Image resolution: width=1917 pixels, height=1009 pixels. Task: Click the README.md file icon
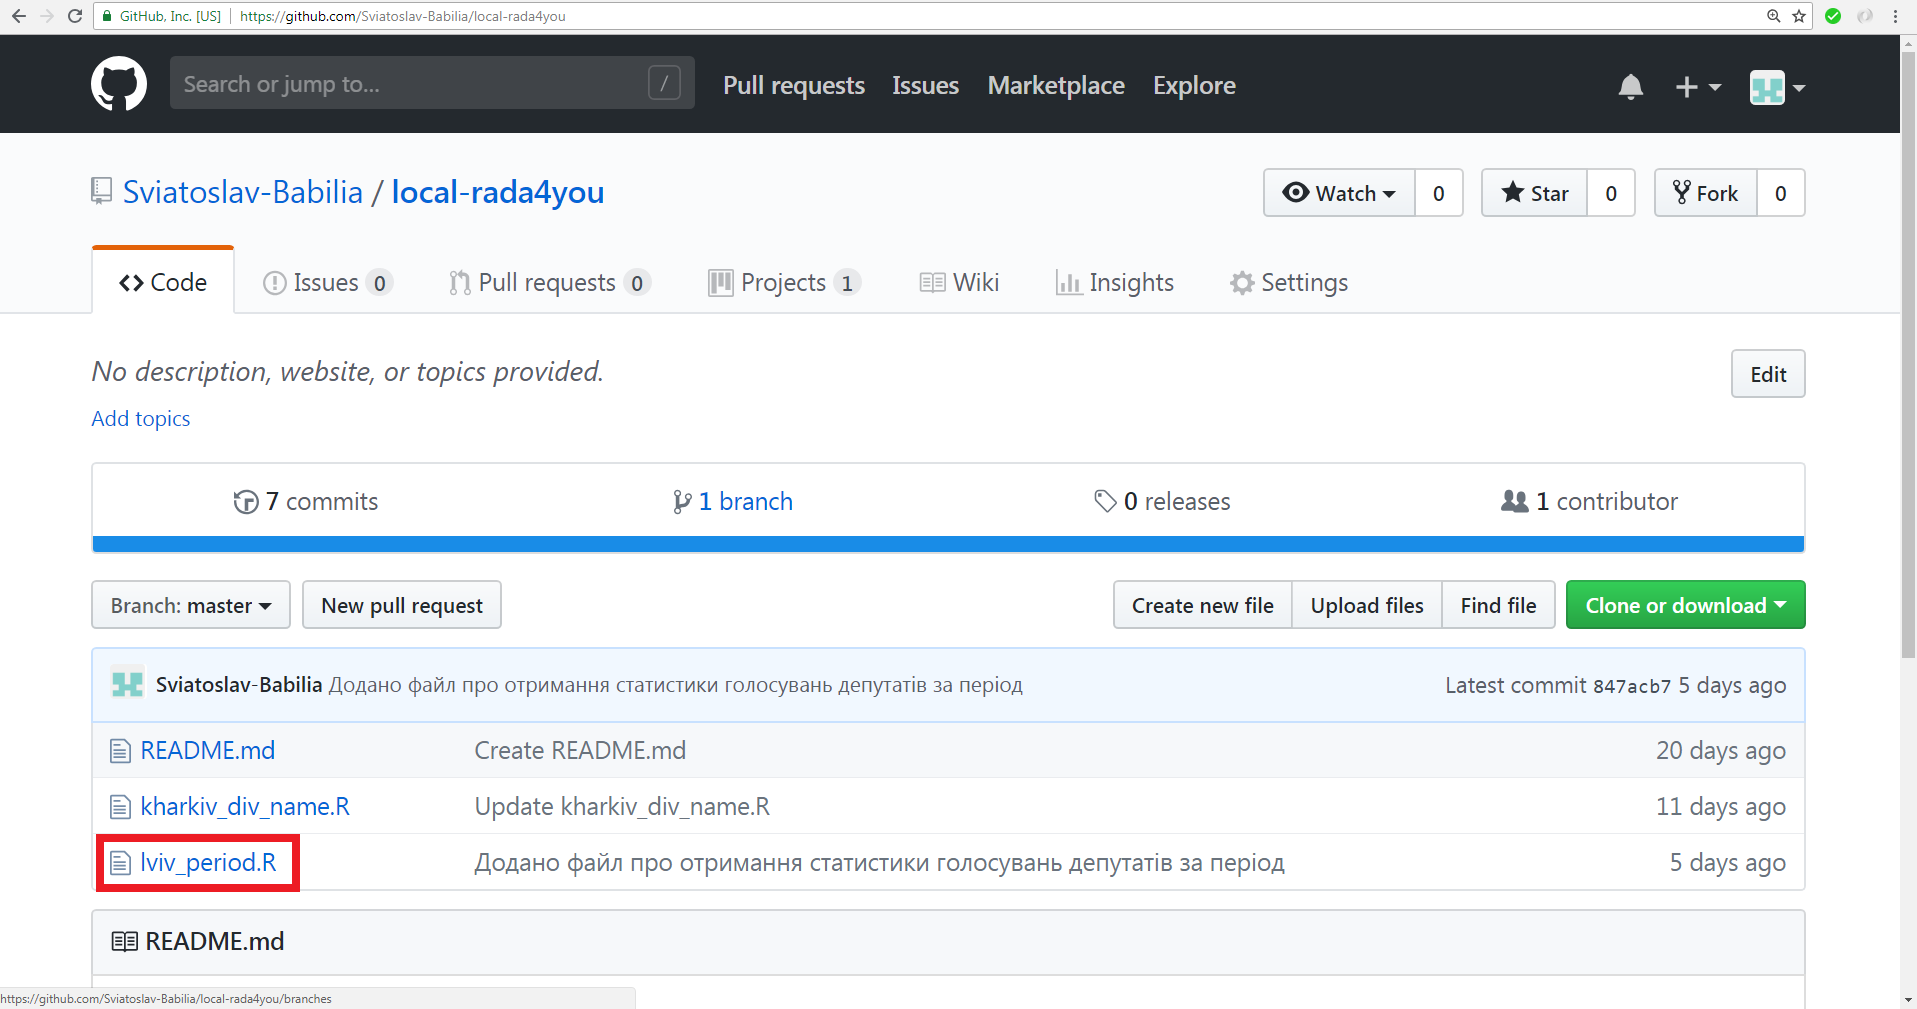pyautogui.click(x=120, y=751)
